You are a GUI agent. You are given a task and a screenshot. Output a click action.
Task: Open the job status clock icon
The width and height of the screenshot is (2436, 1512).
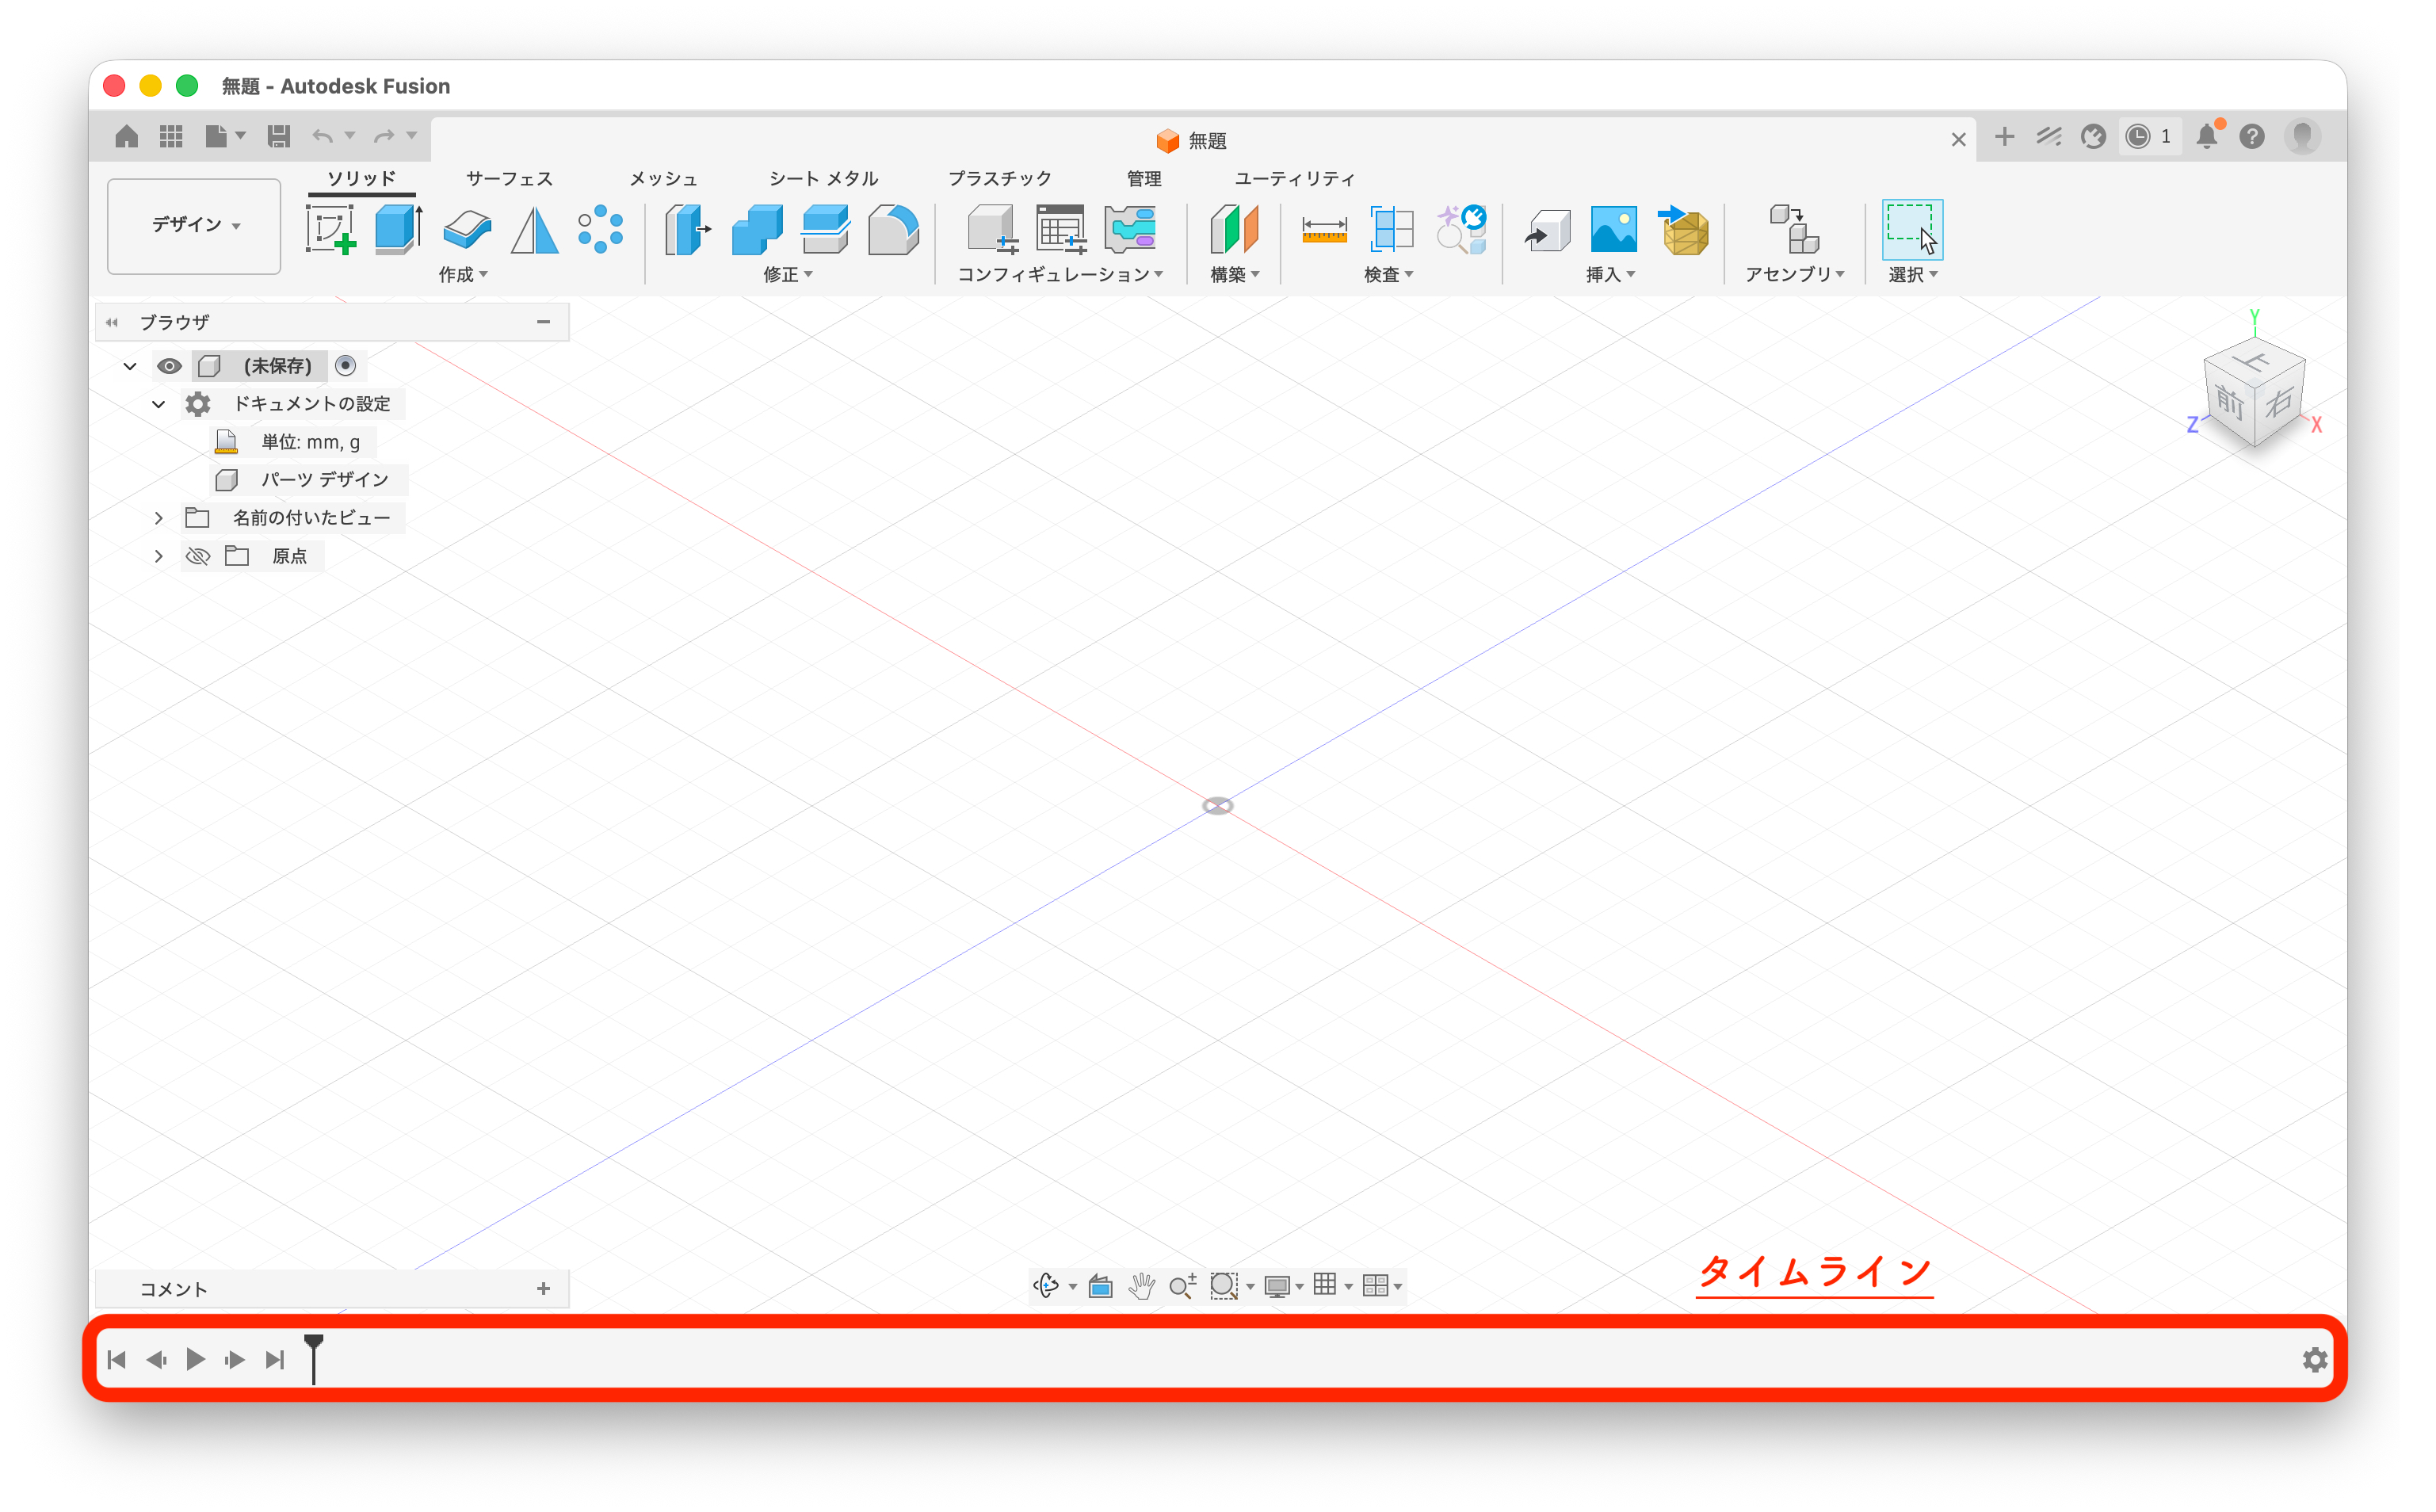point(2137,136)
